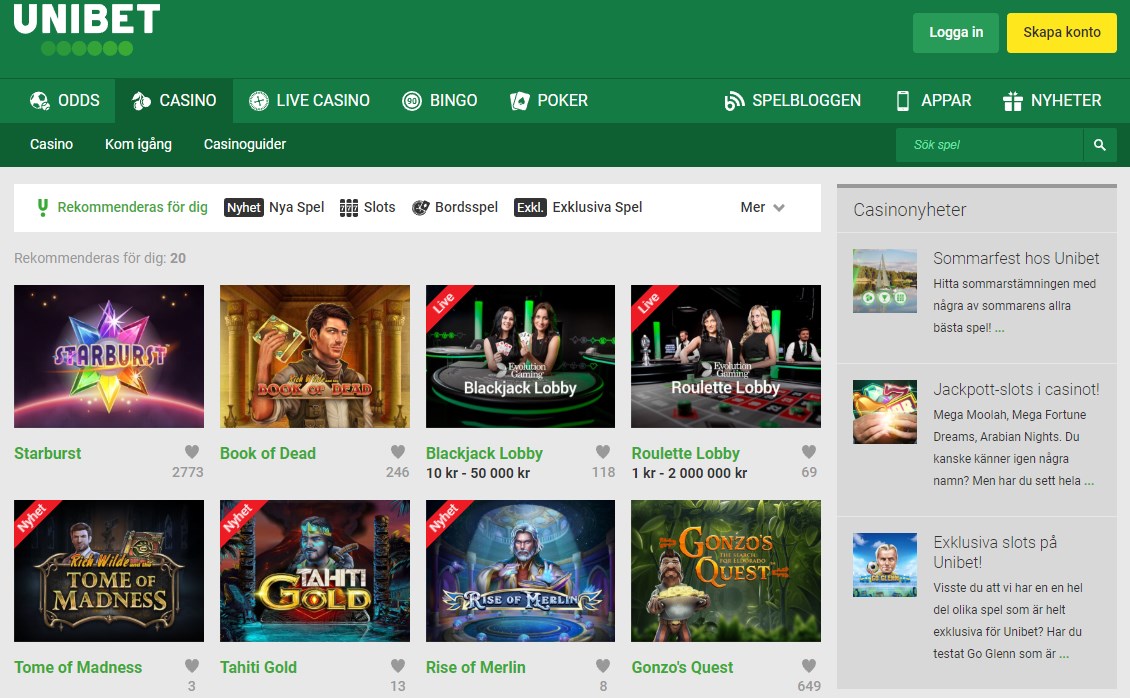
Task: Open the Jackpott-slots i casinot article
Action: 1016,389
